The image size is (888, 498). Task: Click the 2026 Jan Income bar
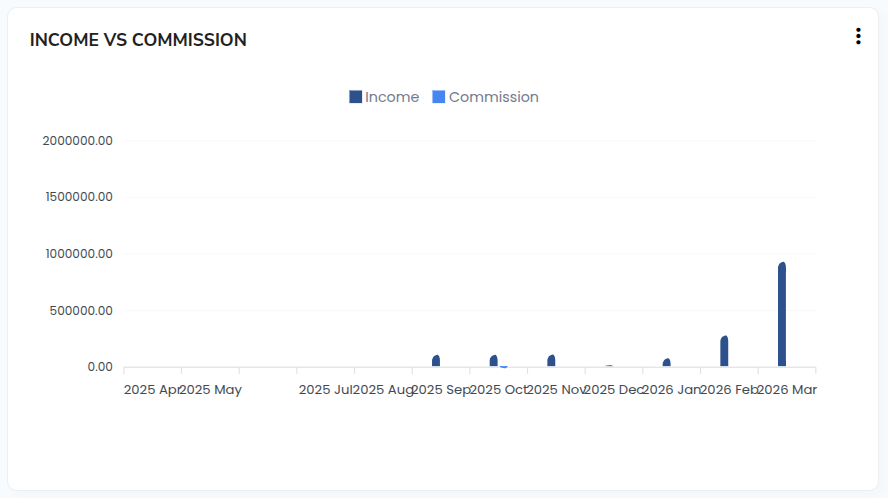click(x=667, y=363)
